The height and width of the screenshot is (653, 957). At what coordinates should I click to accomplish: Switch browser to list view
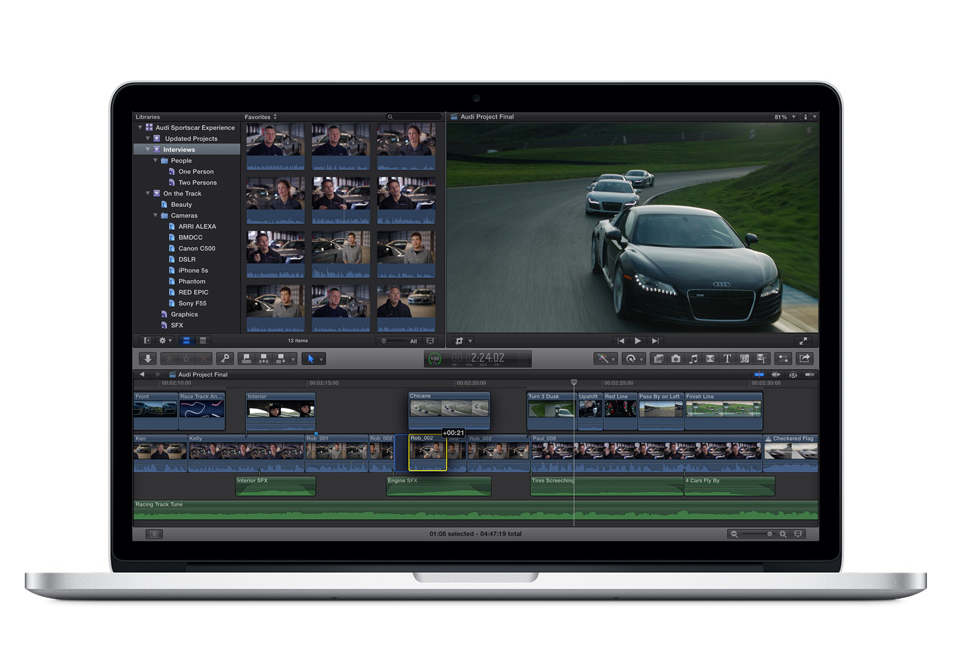(202, 341)
